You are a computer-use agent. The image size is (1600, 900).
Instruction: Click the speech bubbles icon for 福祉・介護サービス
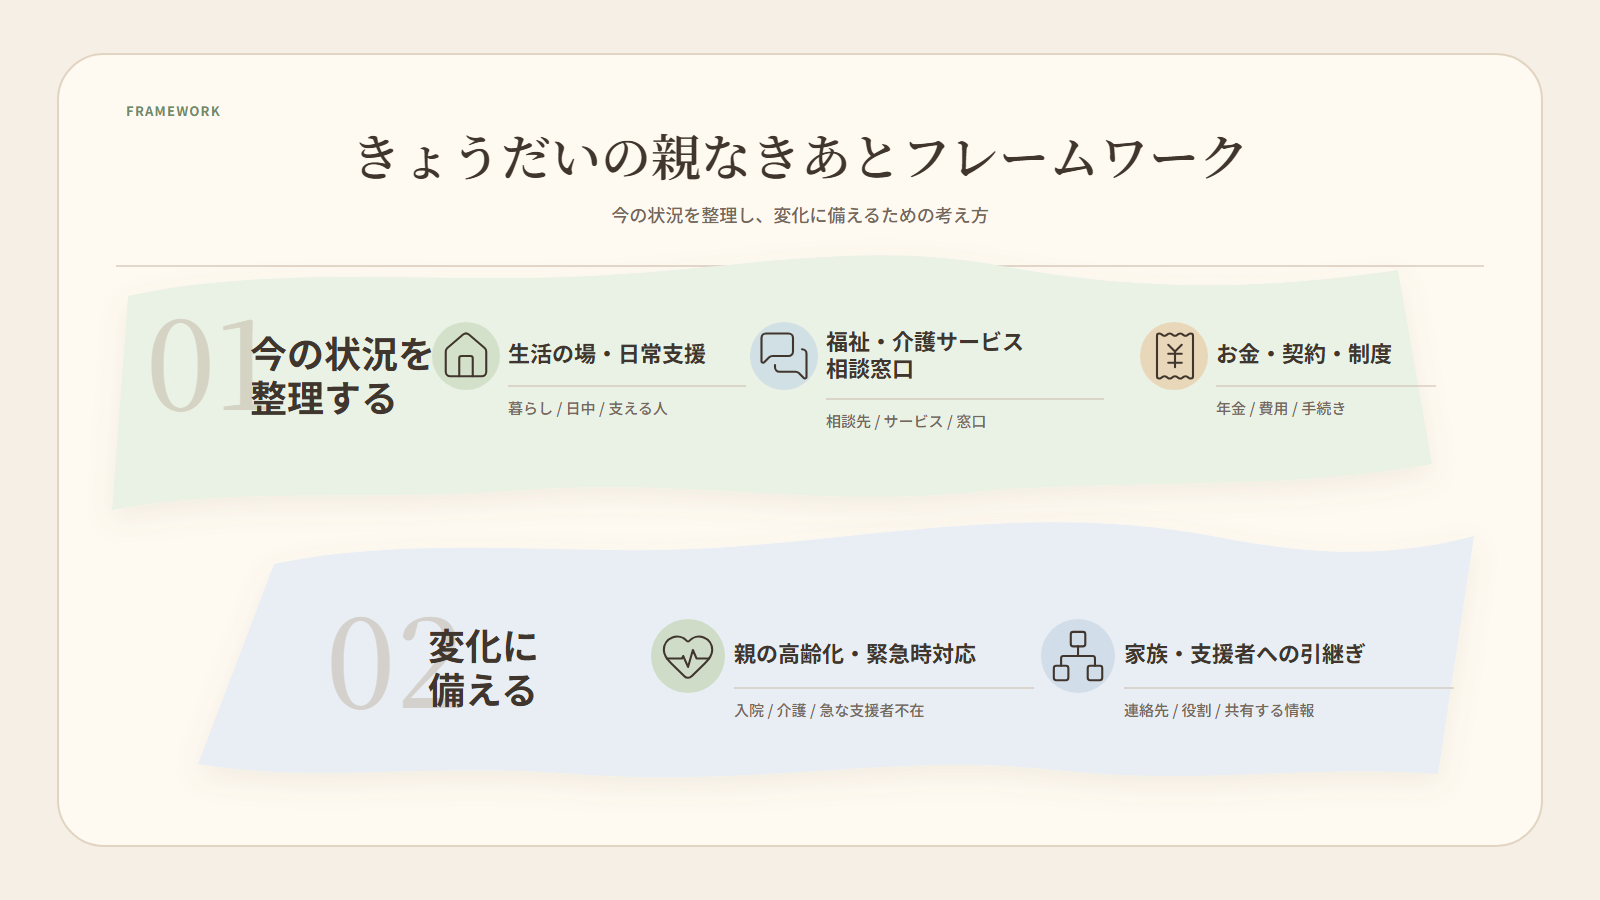pyautogui.click(x=784, y=356)
